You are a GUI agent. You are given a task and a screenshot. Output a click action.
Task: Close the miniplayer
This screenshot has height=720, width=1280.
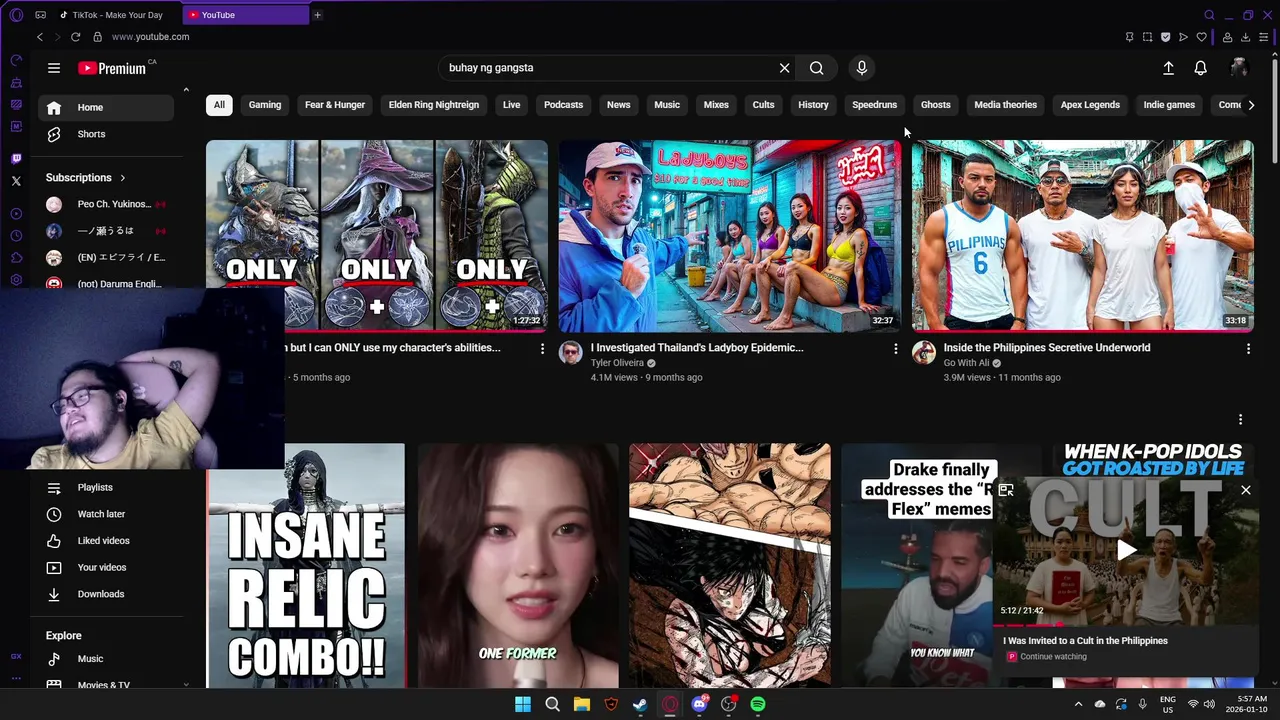pos(1246,490)
